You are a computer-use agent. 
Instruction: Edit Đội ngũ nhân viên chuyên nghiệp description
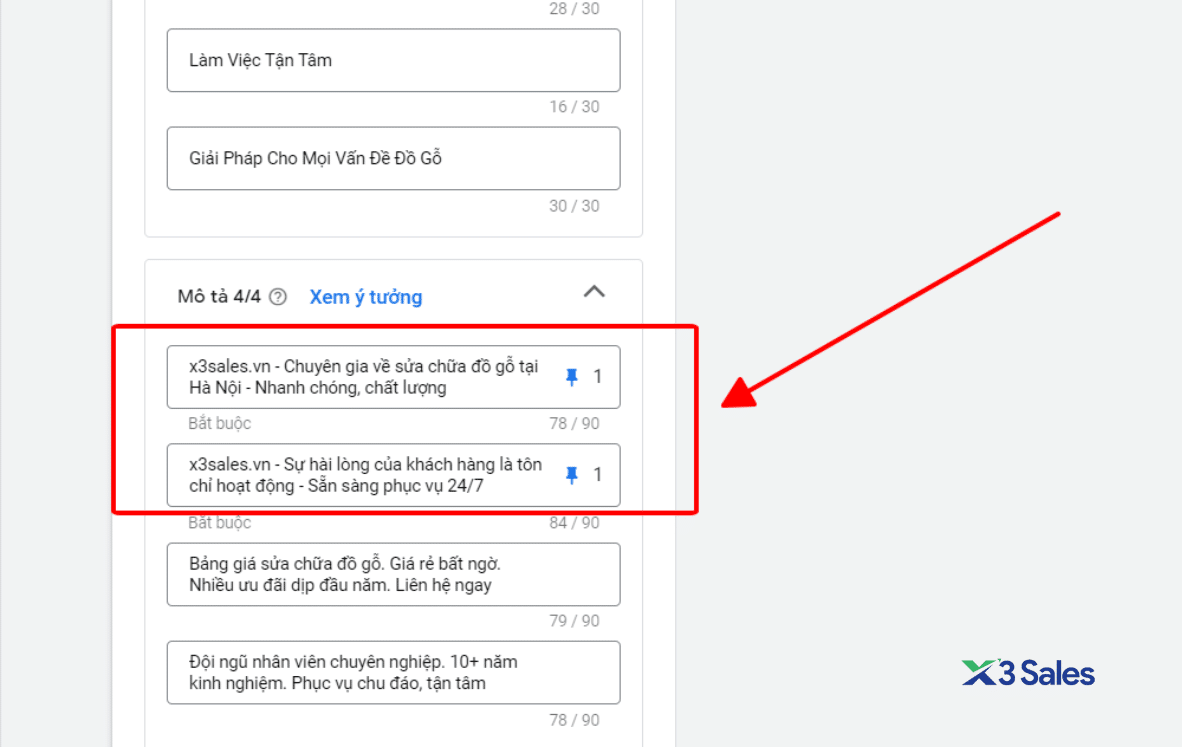coord(393,672)
